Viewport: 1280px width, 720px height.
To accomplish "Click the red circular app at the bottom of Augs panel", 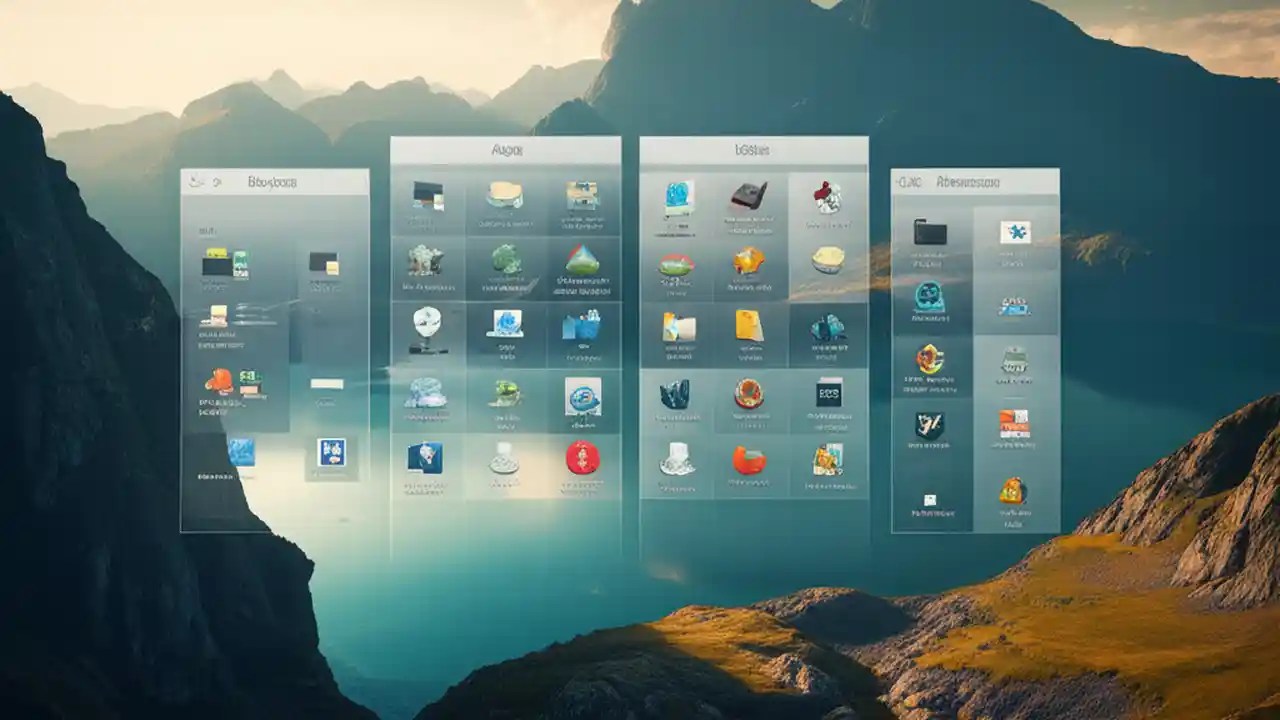I will coord(581,458).
